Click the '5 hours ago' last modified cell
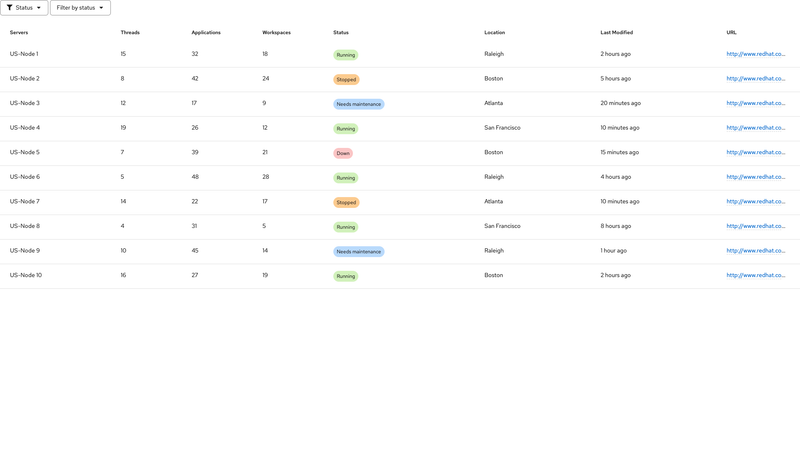The height and width of the screenshot is (450, 800). pyautogui.click(x=615, y=79)
